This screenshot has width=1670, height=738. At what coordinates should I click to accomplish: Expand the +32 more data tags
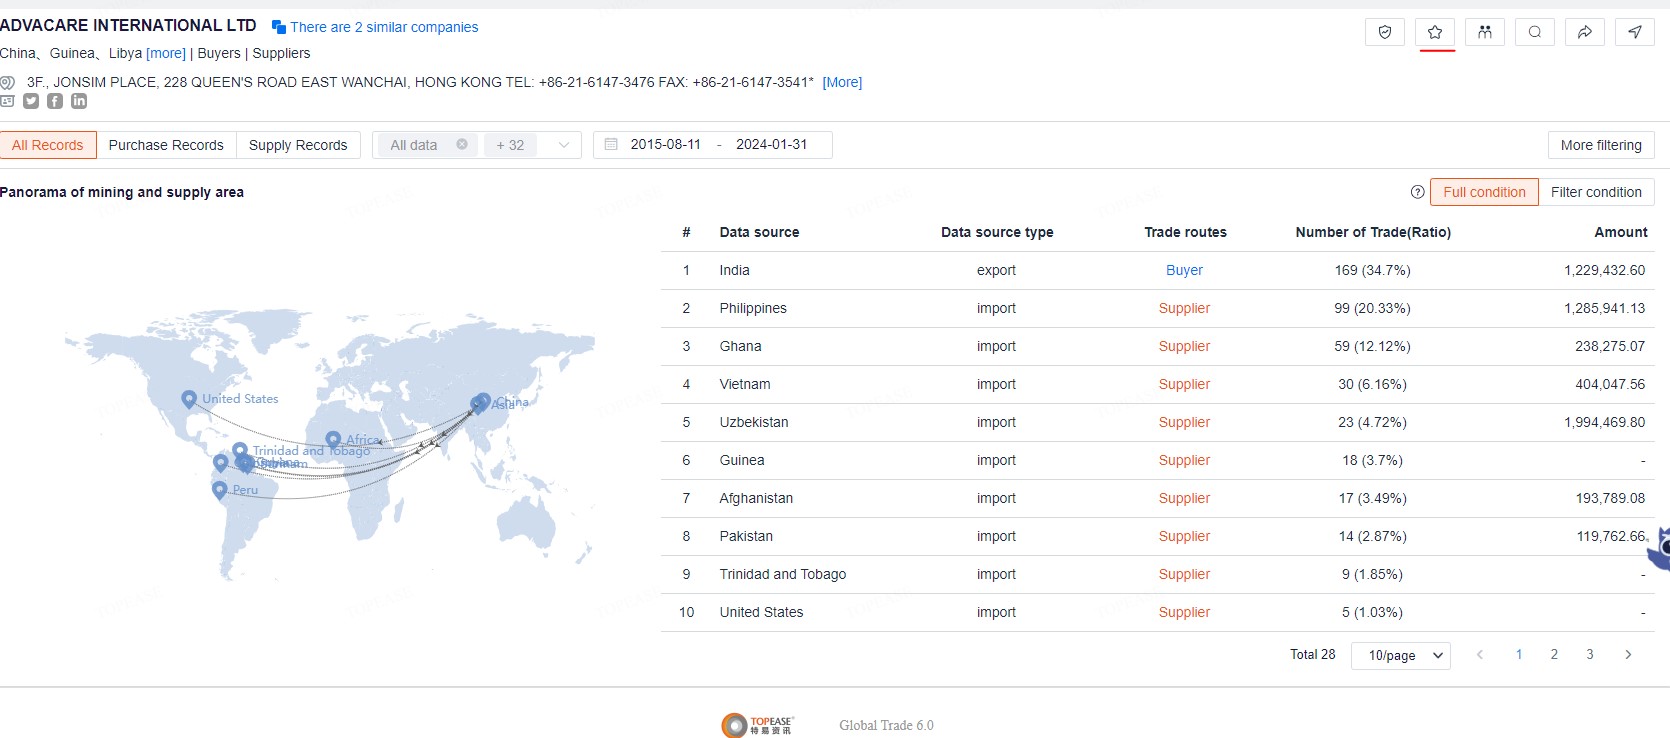click(x=510, y=145)
